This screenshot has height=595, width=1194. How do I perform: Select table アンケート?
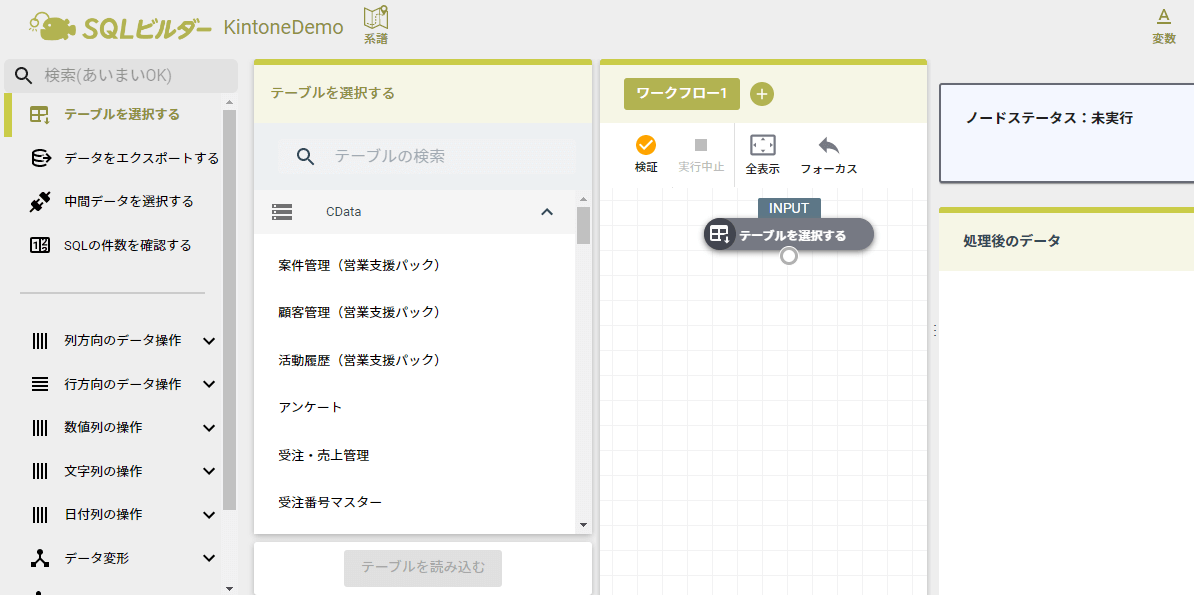(x=415, y=408)
